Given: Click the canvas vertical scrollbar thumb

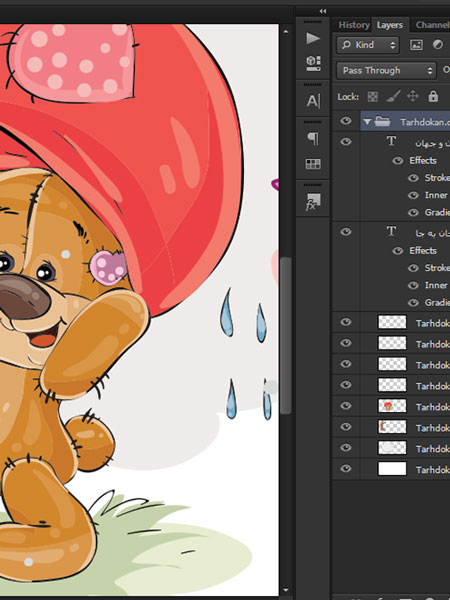Looking at the screenshot, I should [x=285, y=335].
